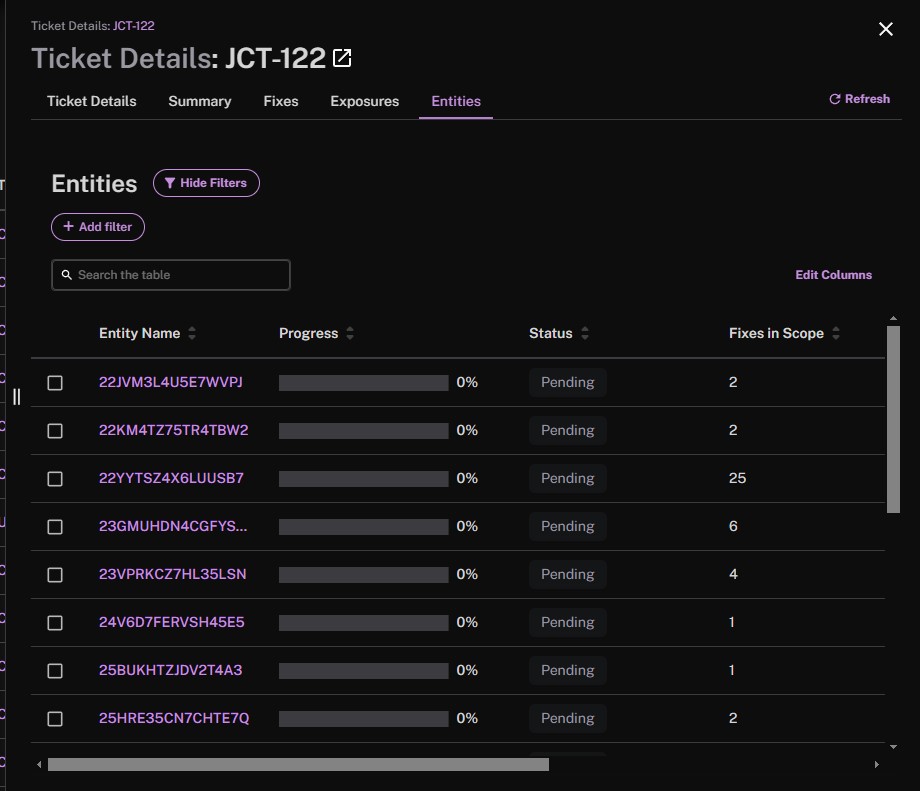Open entity 25HRE35CN7CHTE7Q
920x791 pixels.
pos(174,718)
